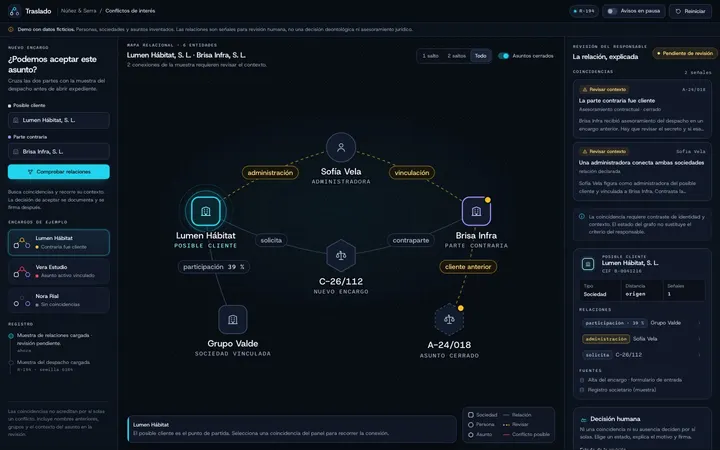720x450 pixels.
Task: Select the Todo depth option
Action: coord(481,56)
